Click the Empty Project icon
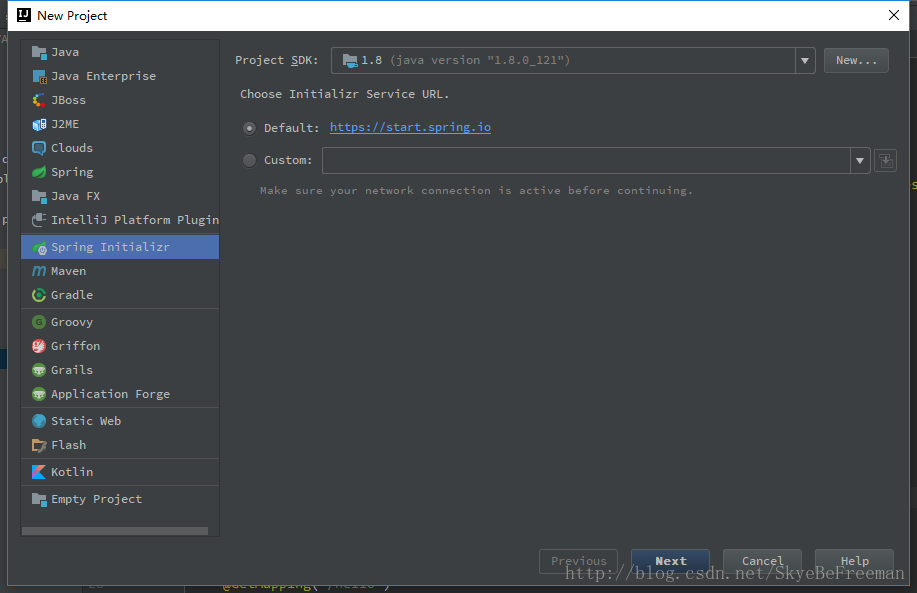 coord(39,499)
